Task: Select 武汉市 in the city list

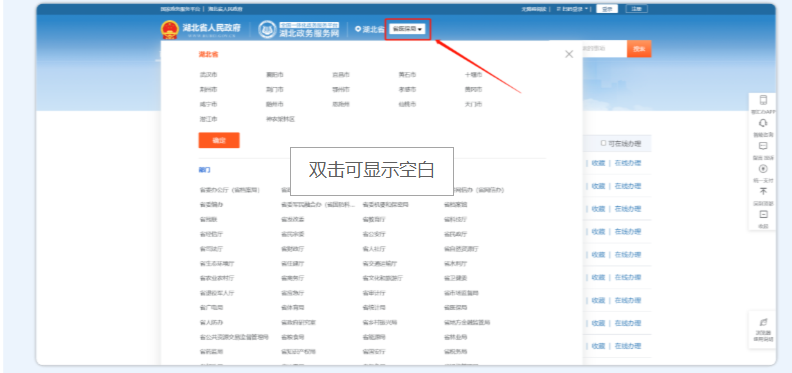Action: [208, 75]
